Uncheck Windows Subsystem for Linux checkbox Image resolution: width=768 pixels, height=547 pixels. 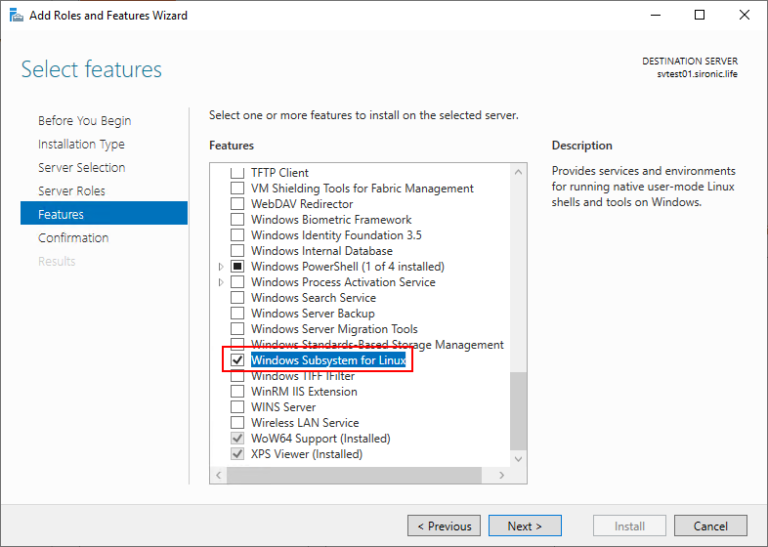tap(237, 360)
